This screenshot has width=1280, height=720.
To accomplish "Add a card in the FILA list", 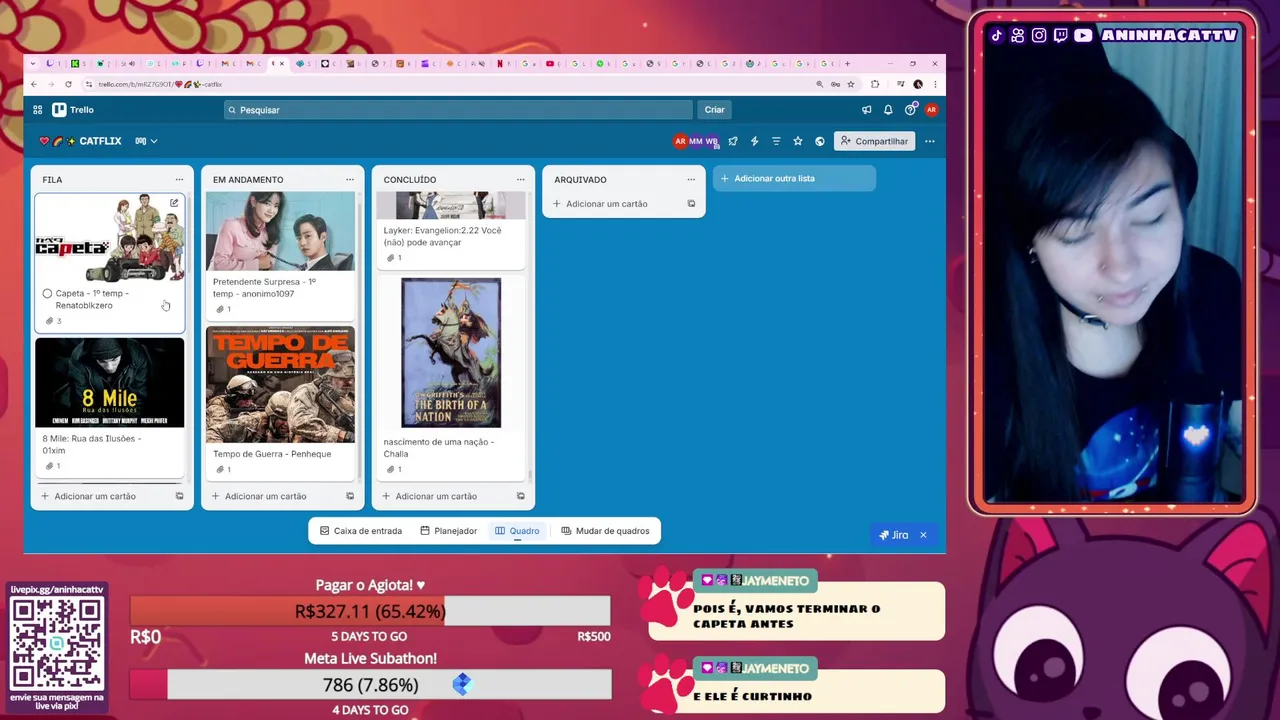I will [x=95, y=496].
